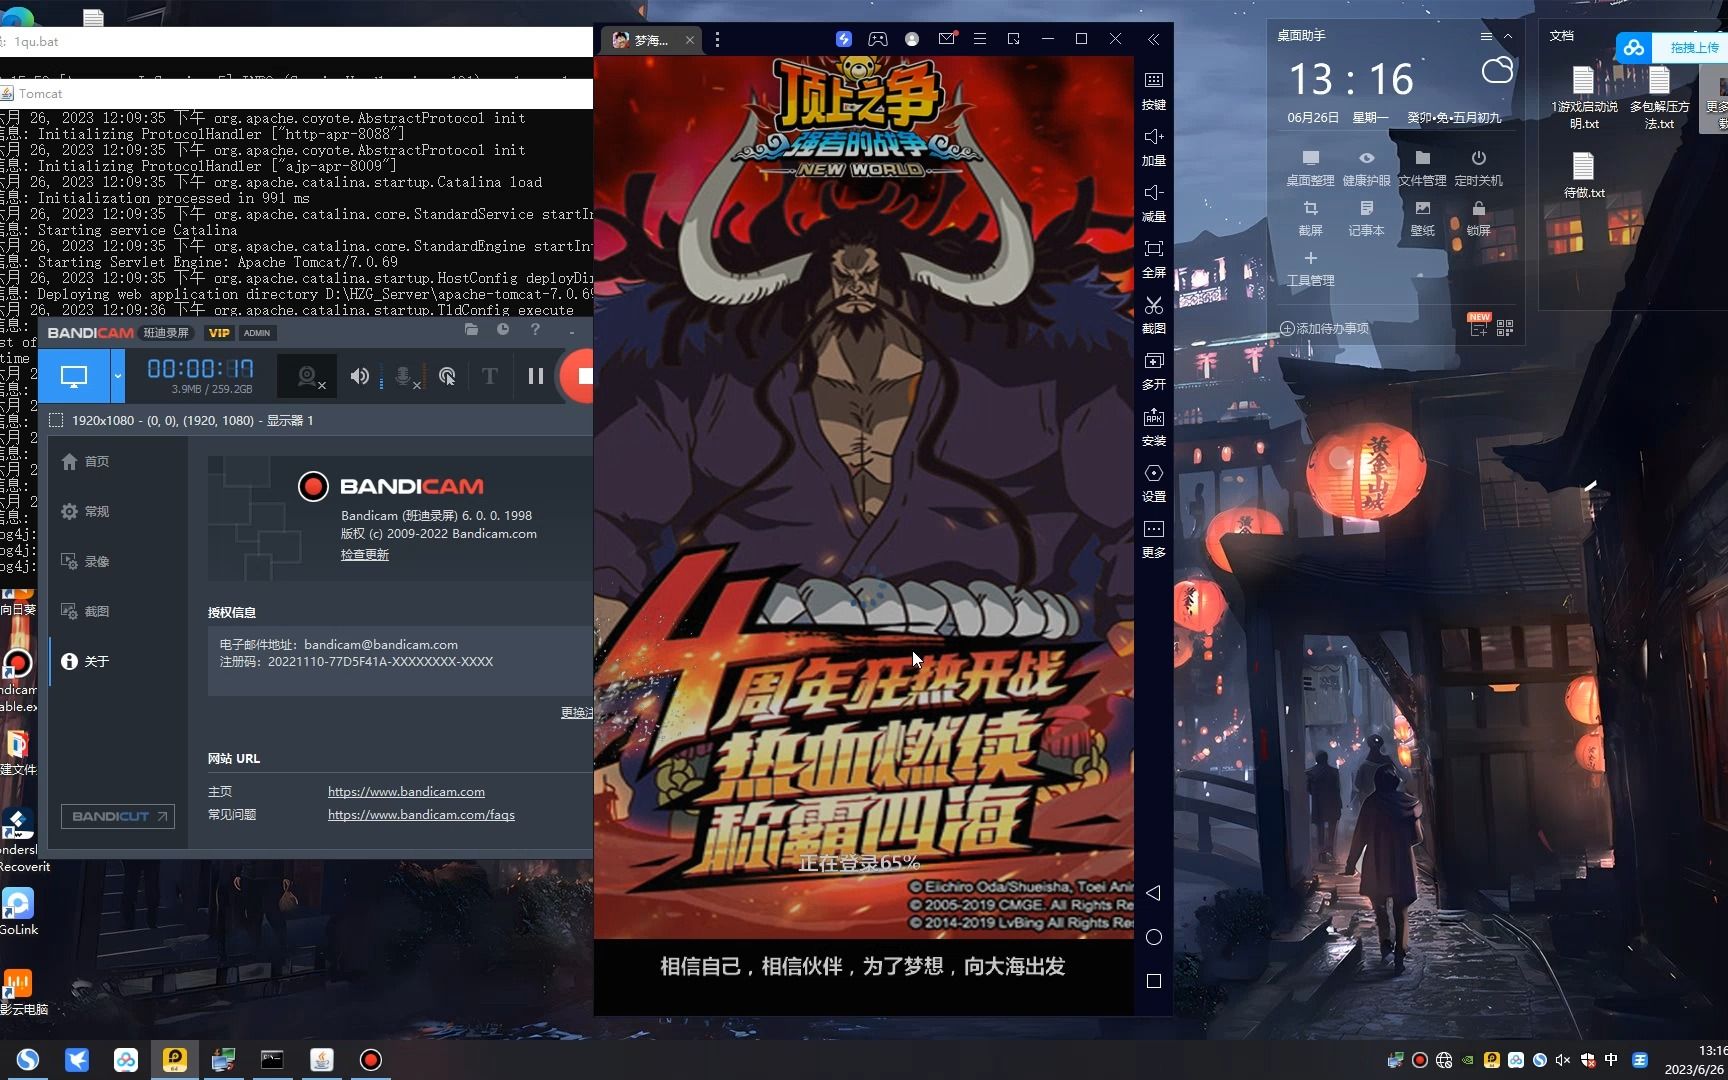This screenshot has width=1728, height=1080.
Task: Pause the Bandicam recording
Action: (536, 376)
